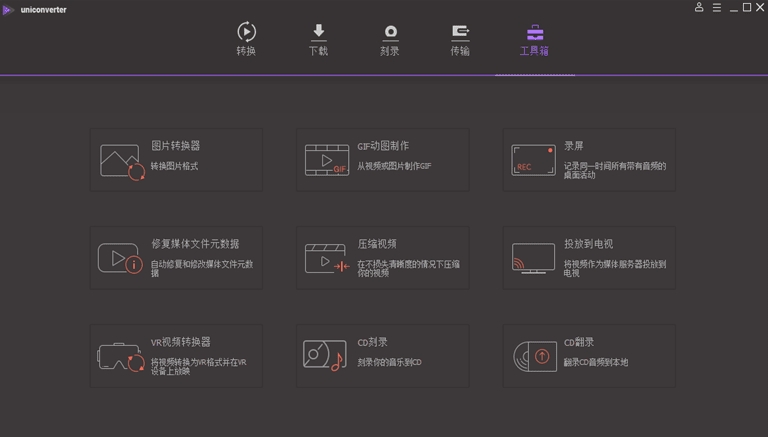Image resolution: width=768 pixels, height=437 pixels.
Task: Maximize the uniconverter window
Action: tap(747, 7)
